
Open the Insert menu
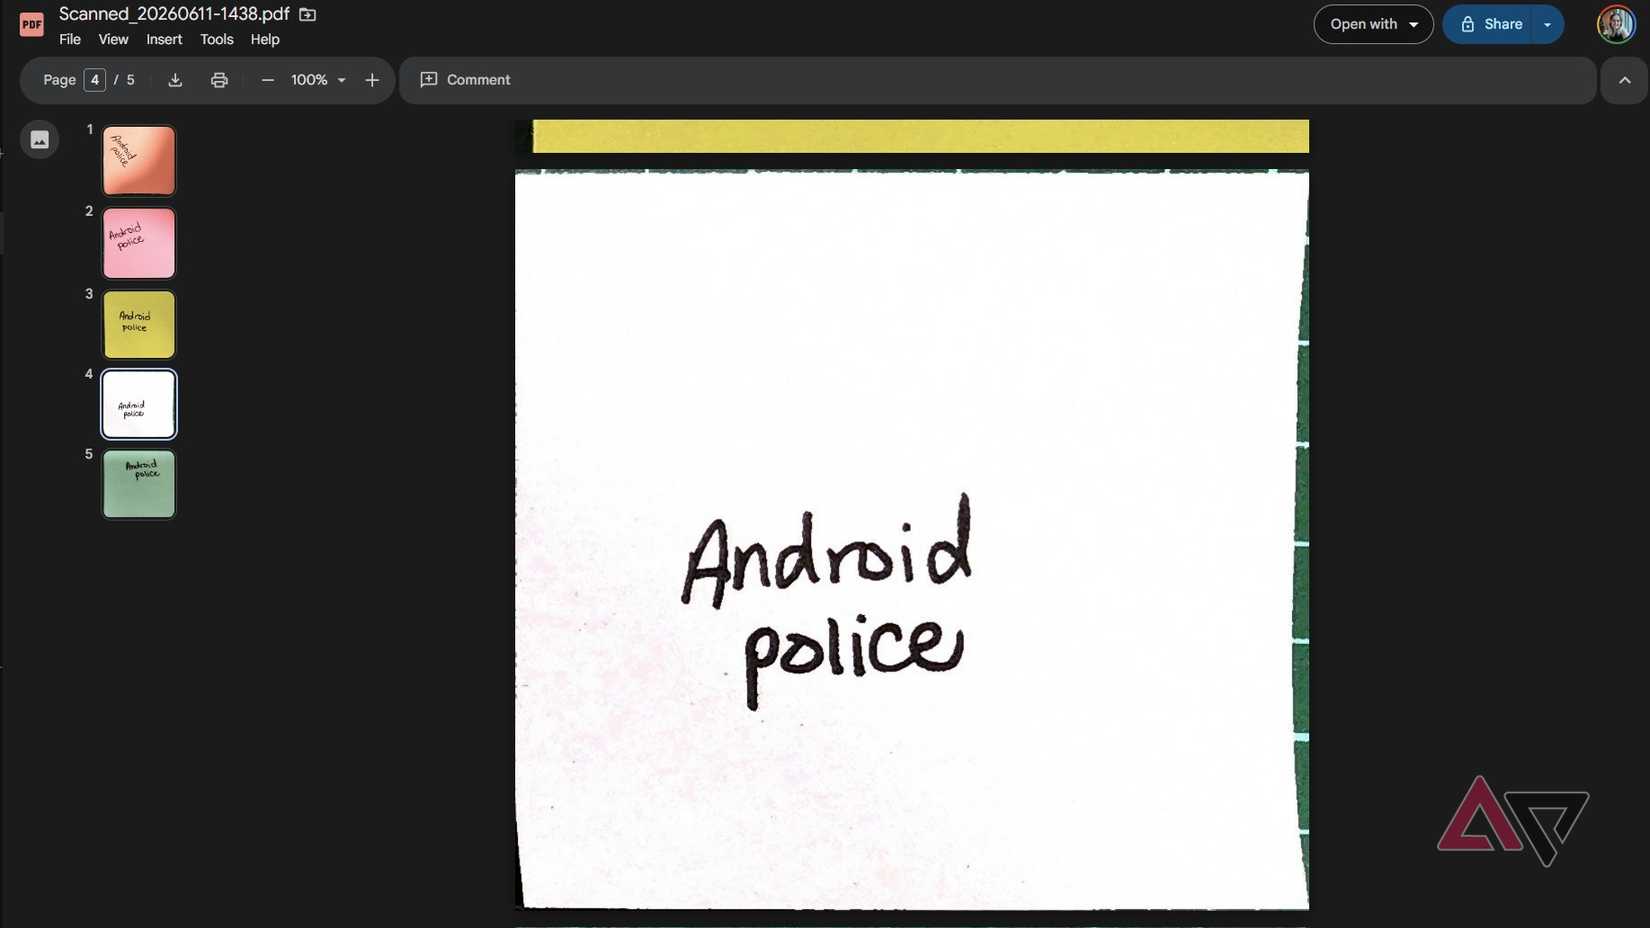(x=164, y=39)
